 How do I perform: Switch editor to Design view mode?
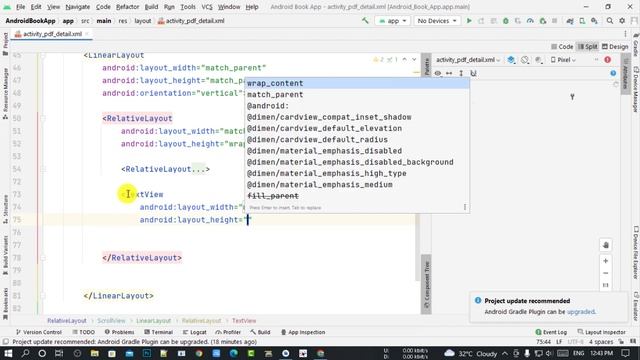(615, 47)
